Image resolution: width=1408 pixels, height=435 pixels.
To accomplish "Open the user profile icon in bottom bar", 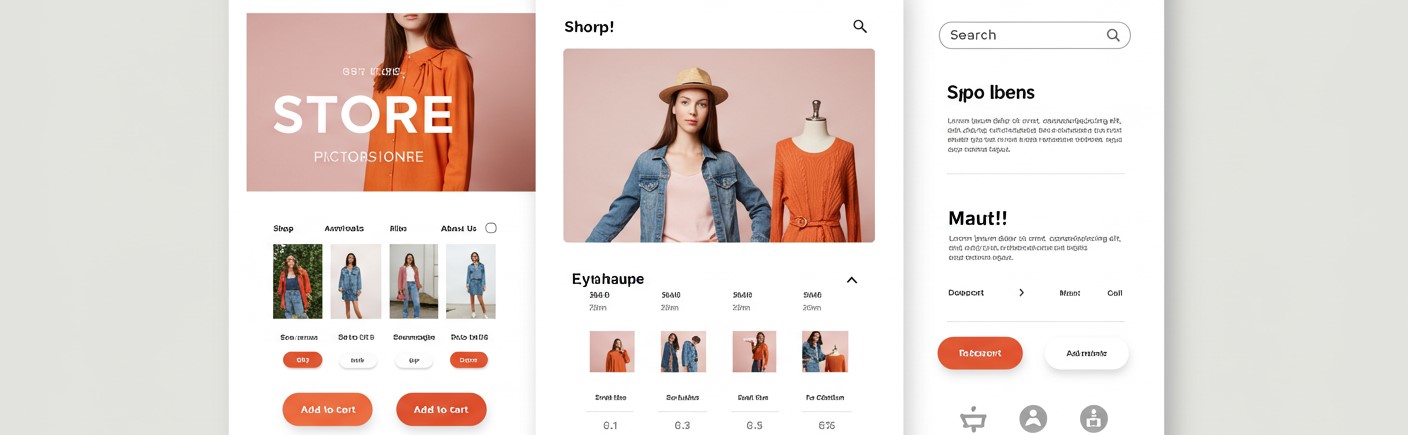I will click(1033, 419).
